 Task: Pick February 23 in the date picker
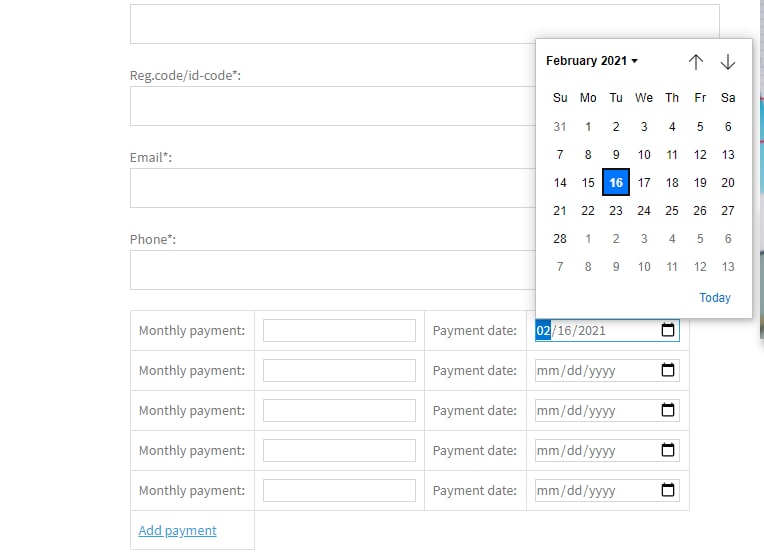pos(616,210)
